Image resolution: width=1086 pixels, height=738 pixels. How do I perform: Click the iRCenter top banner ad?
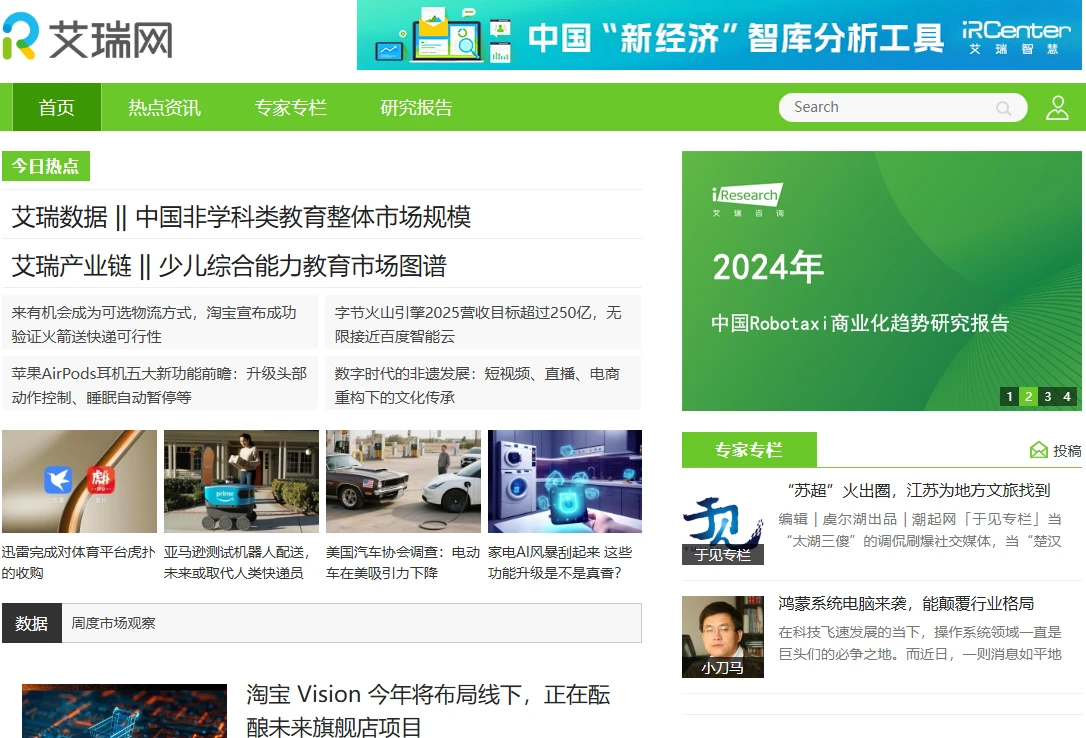tap(719, 35)
